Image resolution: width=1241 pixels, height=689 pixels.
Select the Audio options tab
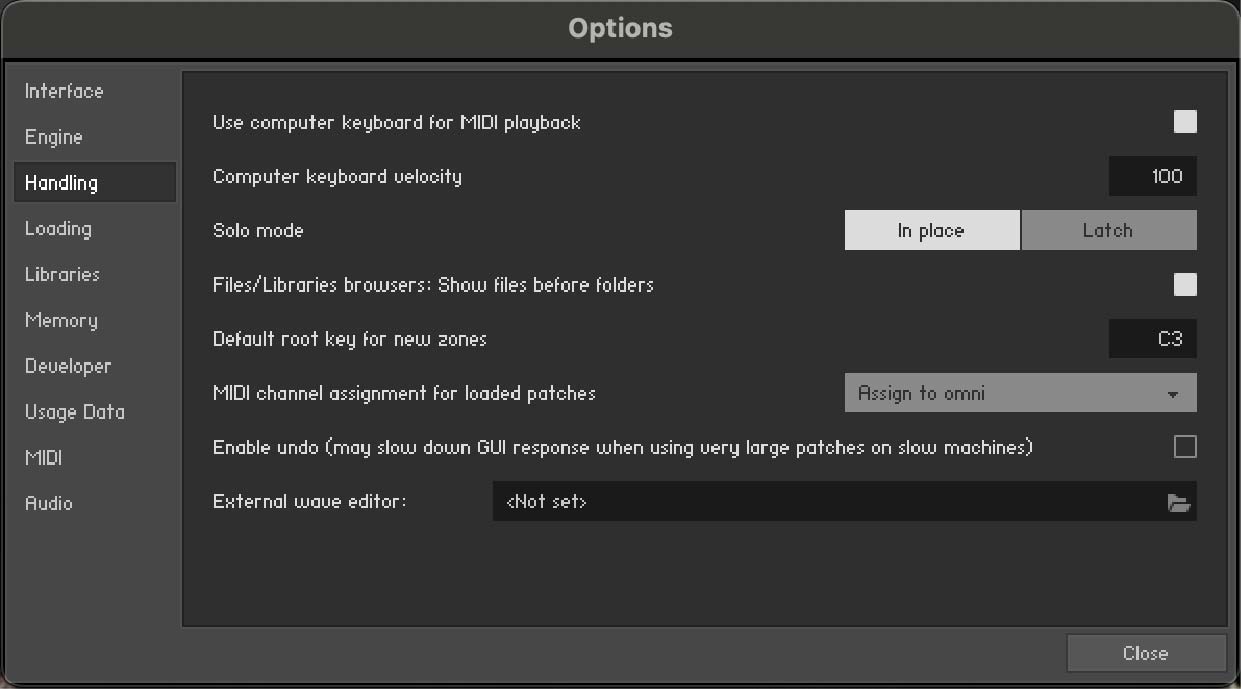click(x=49, y=503)
